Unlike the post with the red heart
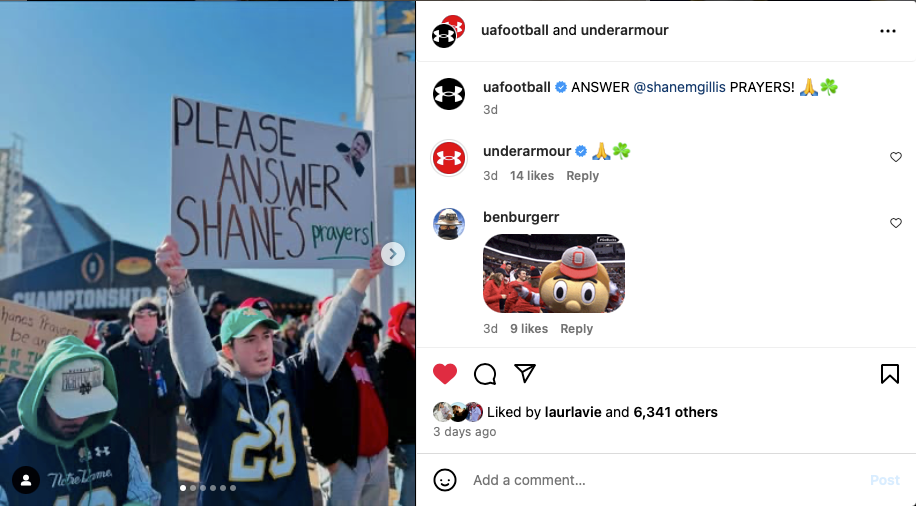The height and width of the screenshot is (506, 916). (445, 374)
